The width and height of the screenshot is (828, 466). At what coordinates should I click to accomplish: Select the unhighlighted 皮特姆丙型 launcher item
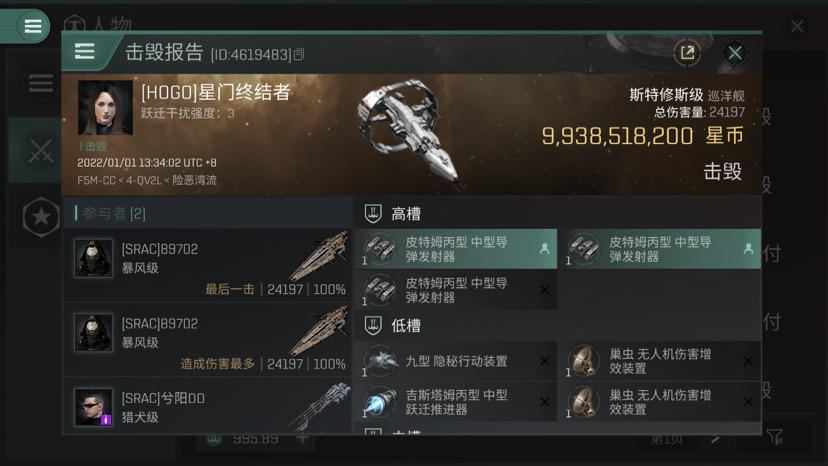(456, 290)
